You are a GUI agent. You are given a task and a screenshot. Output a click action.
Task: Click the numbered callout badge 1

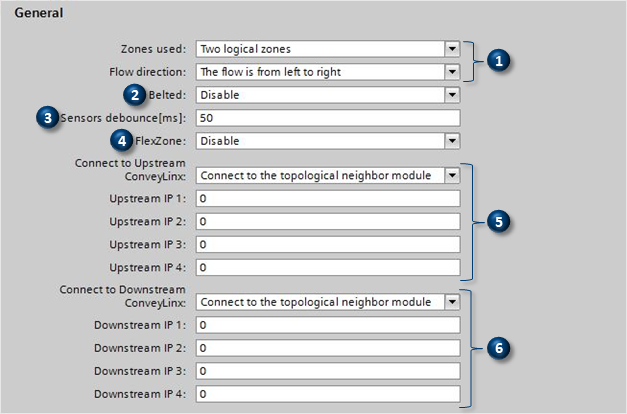(x=501, y=59)
